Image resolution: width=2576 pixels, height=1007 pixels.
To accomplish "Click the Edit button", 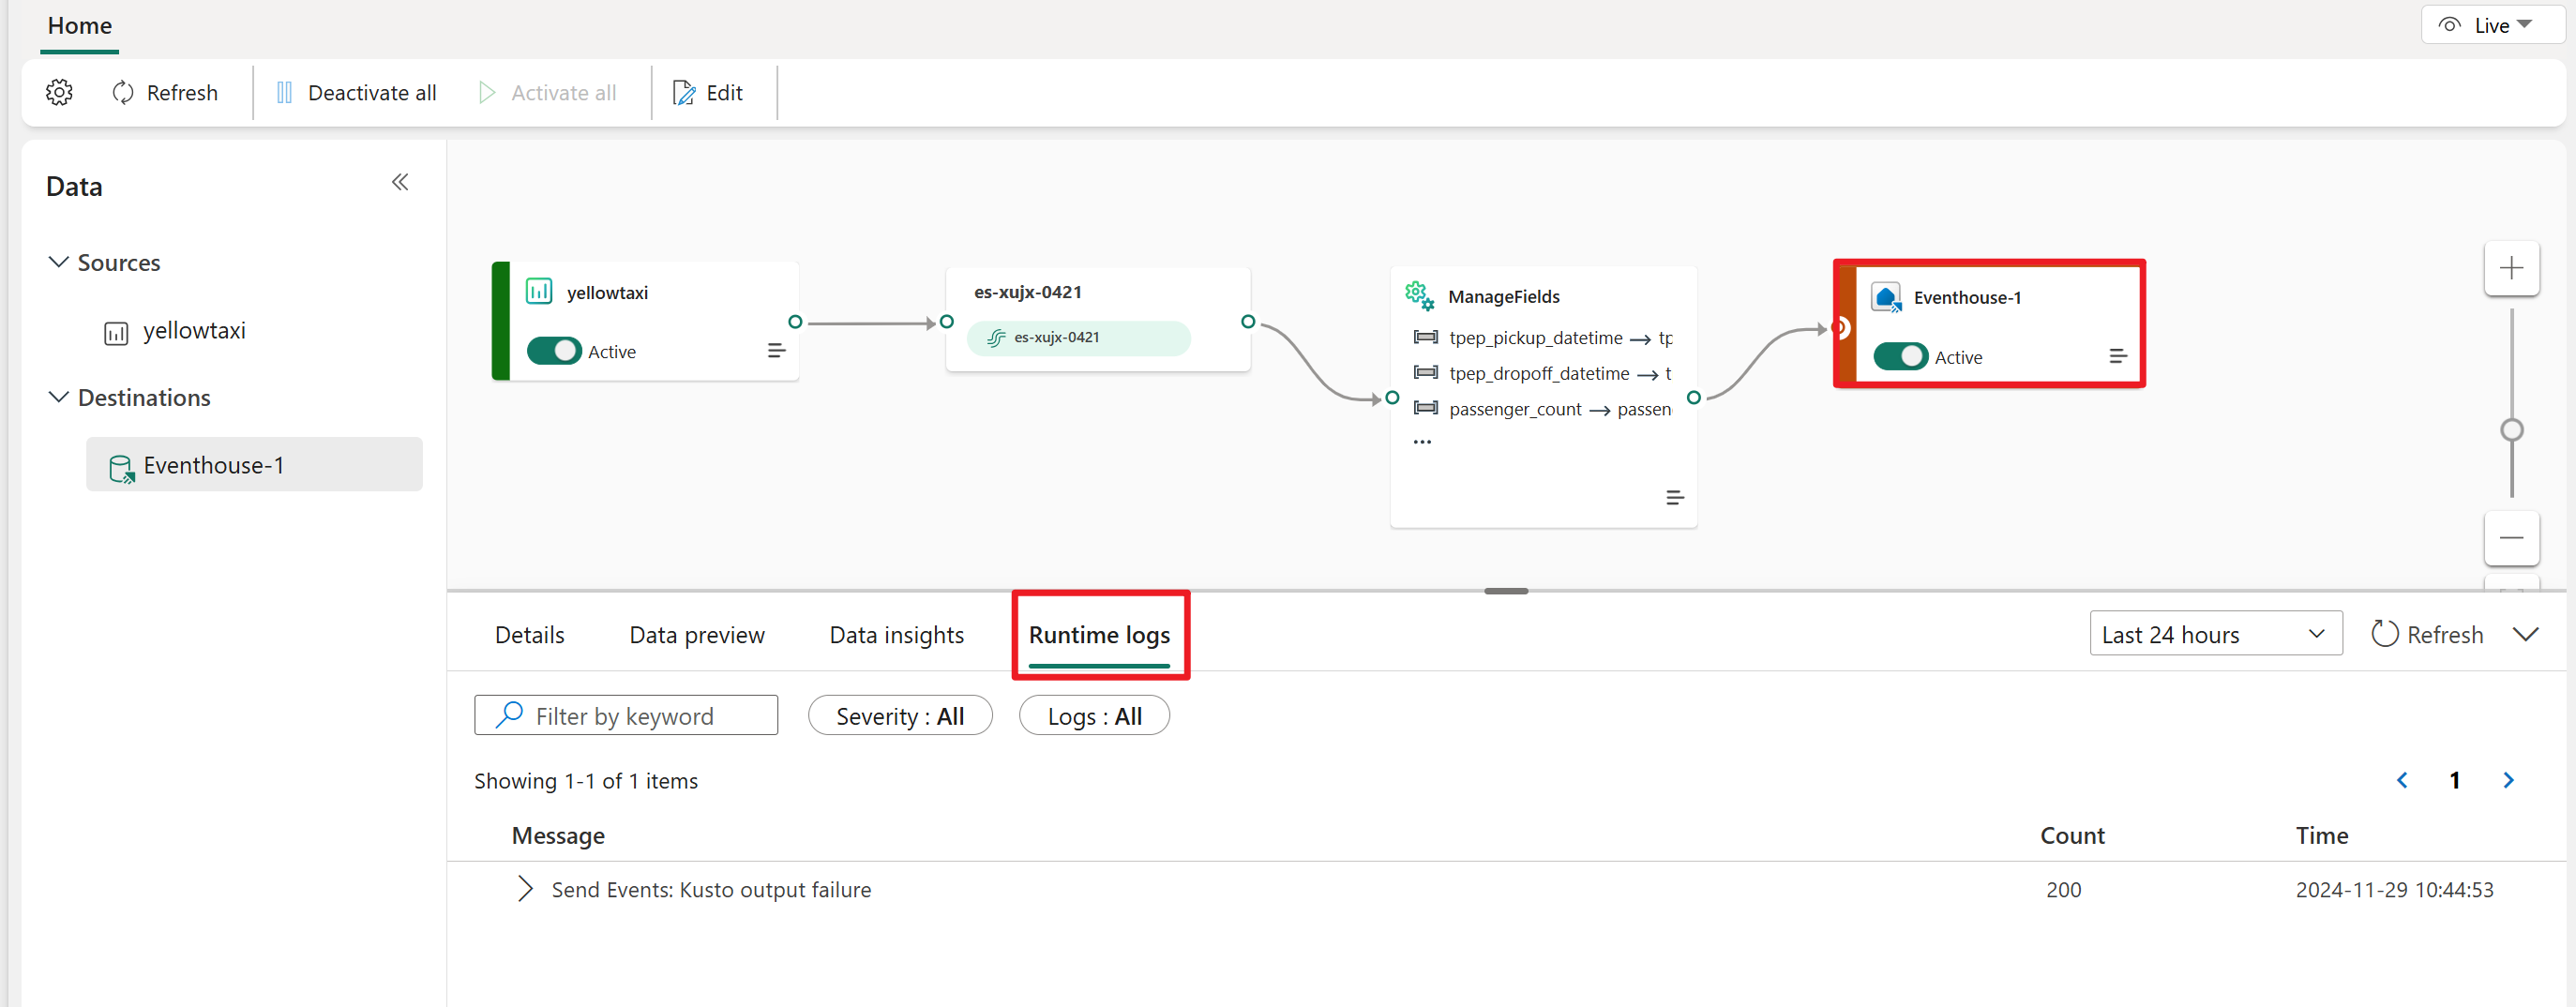I will (x=708, y=92).
